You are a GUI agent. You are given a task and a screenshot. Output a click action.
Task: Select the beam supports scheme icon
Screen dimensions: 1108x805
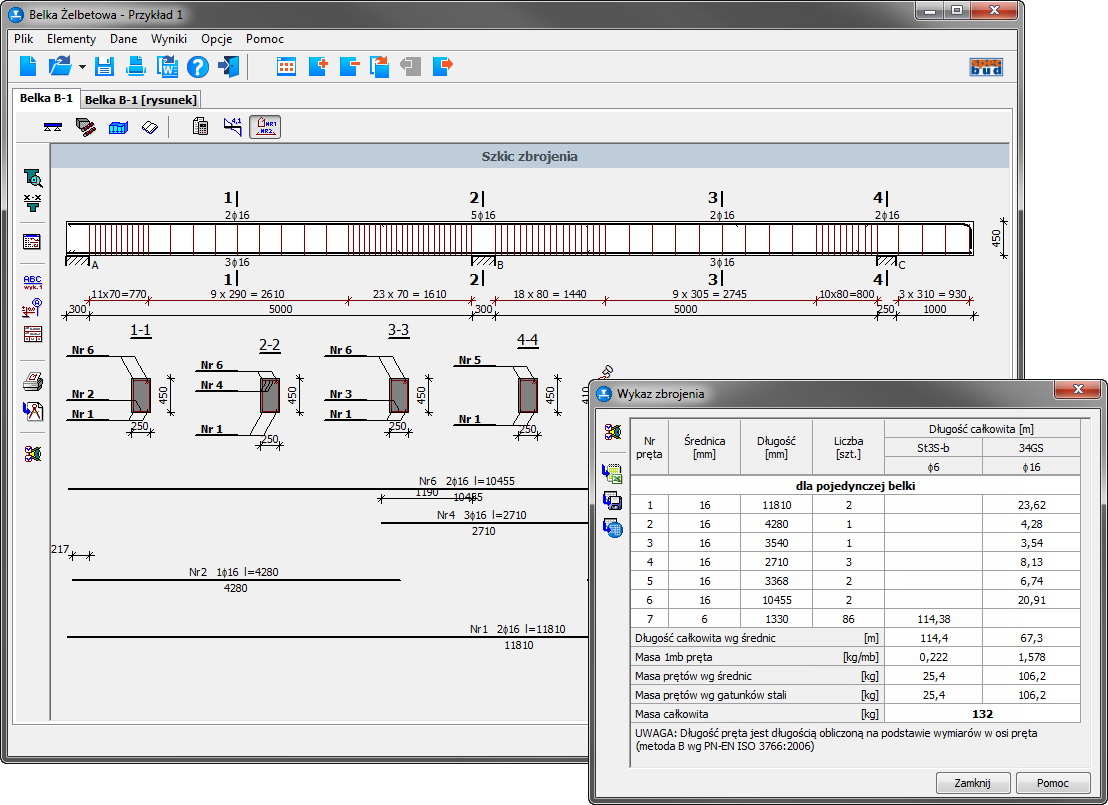point(52,127)
